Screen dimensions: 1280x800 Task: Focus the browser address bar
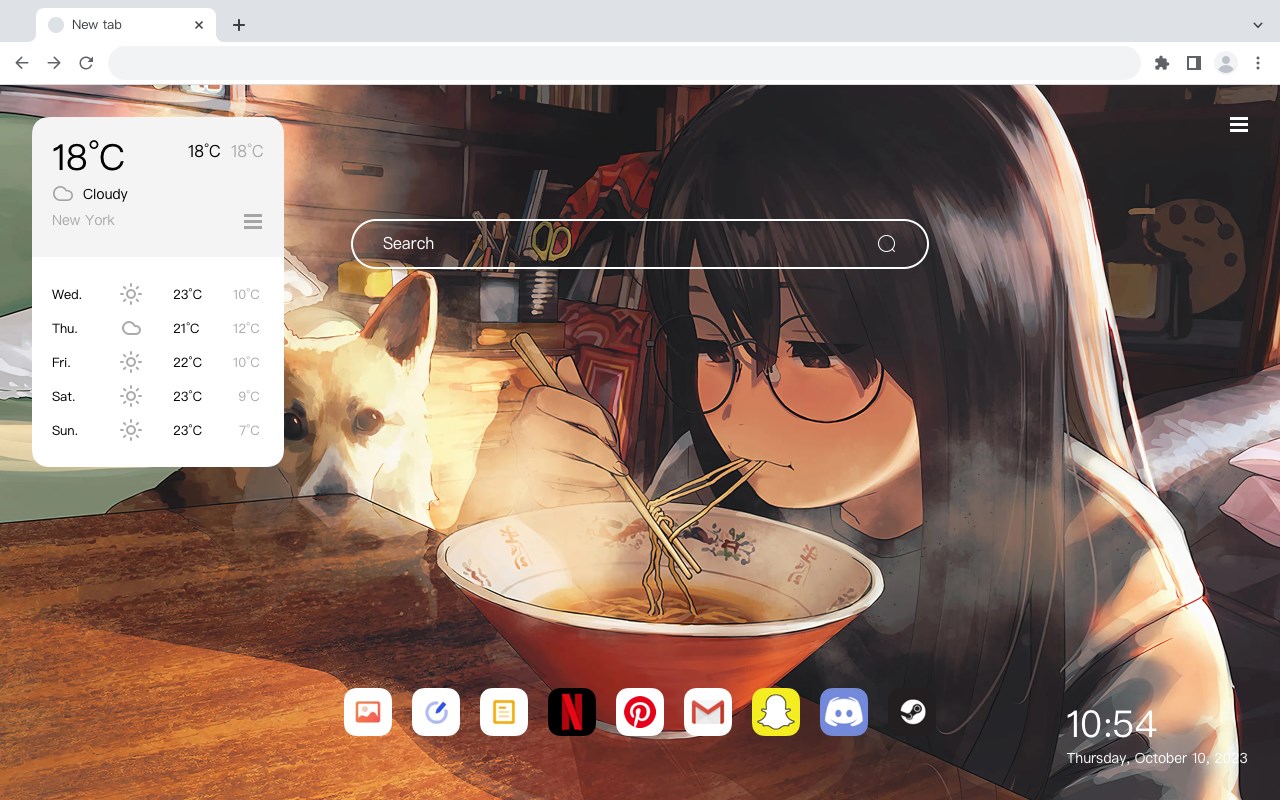point(624,63)
